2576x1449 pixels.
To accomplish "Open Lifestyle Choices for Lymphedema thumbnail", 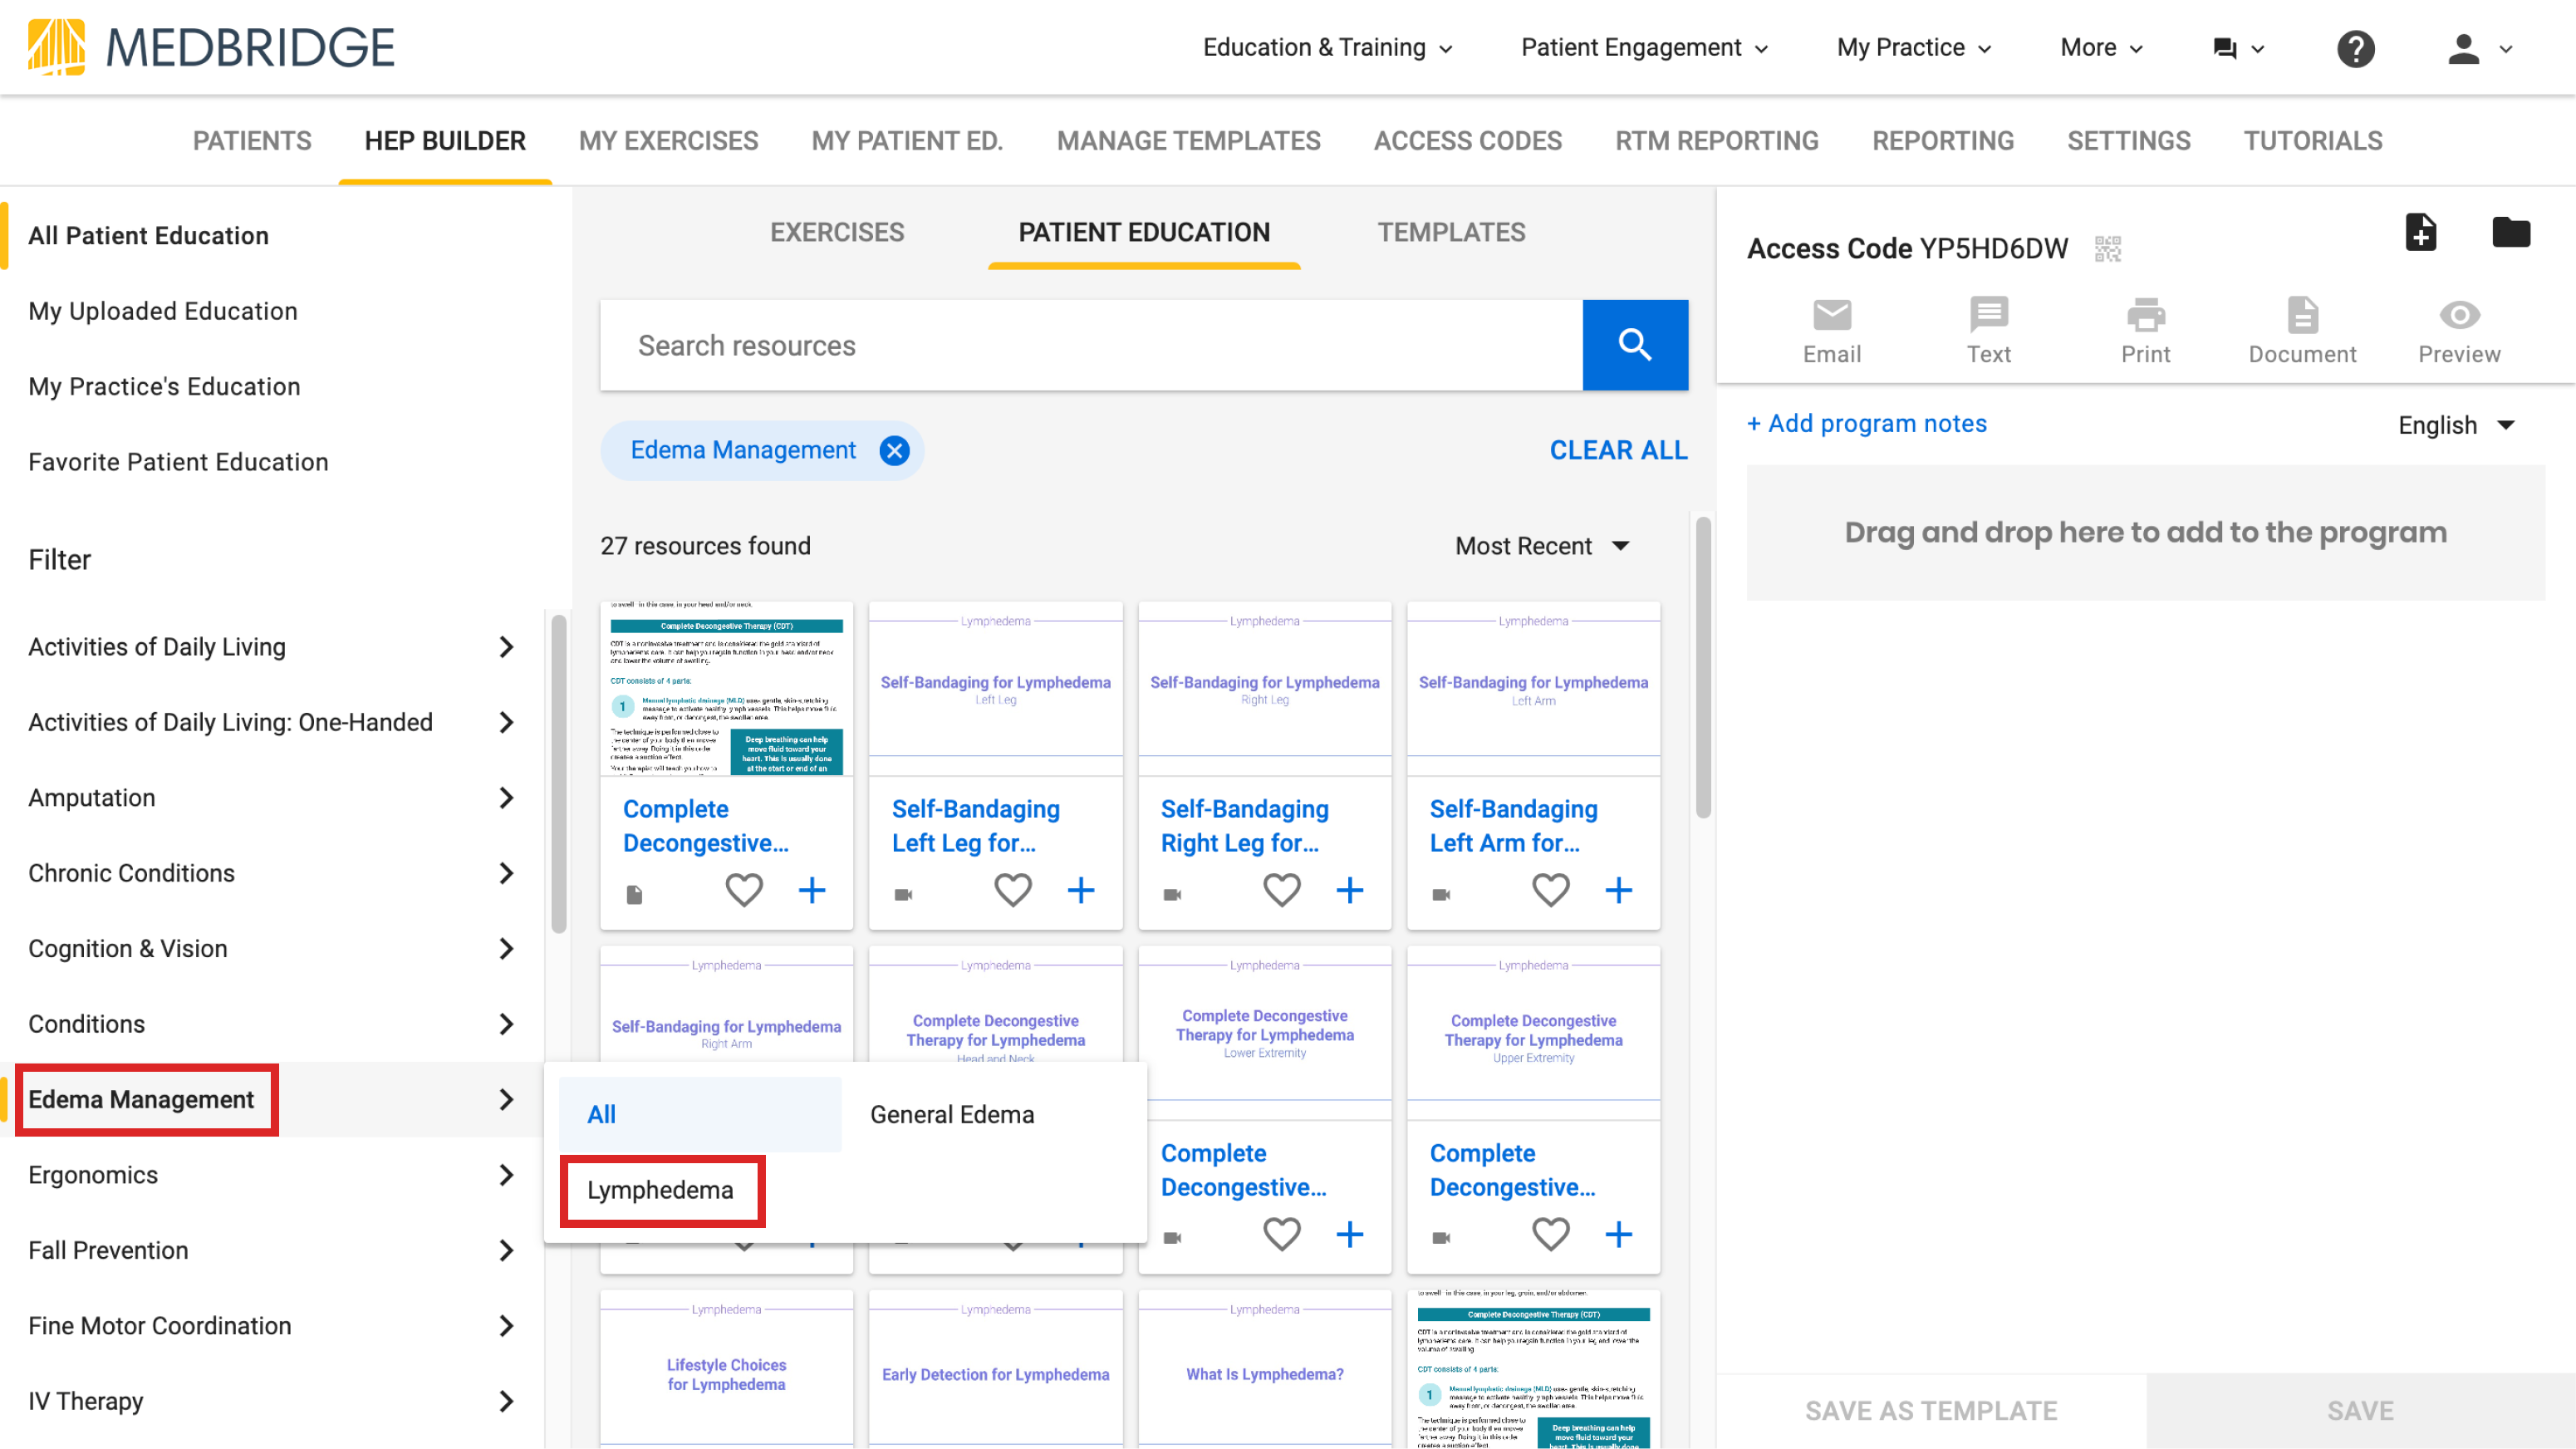I will (x=726, y=1368).
